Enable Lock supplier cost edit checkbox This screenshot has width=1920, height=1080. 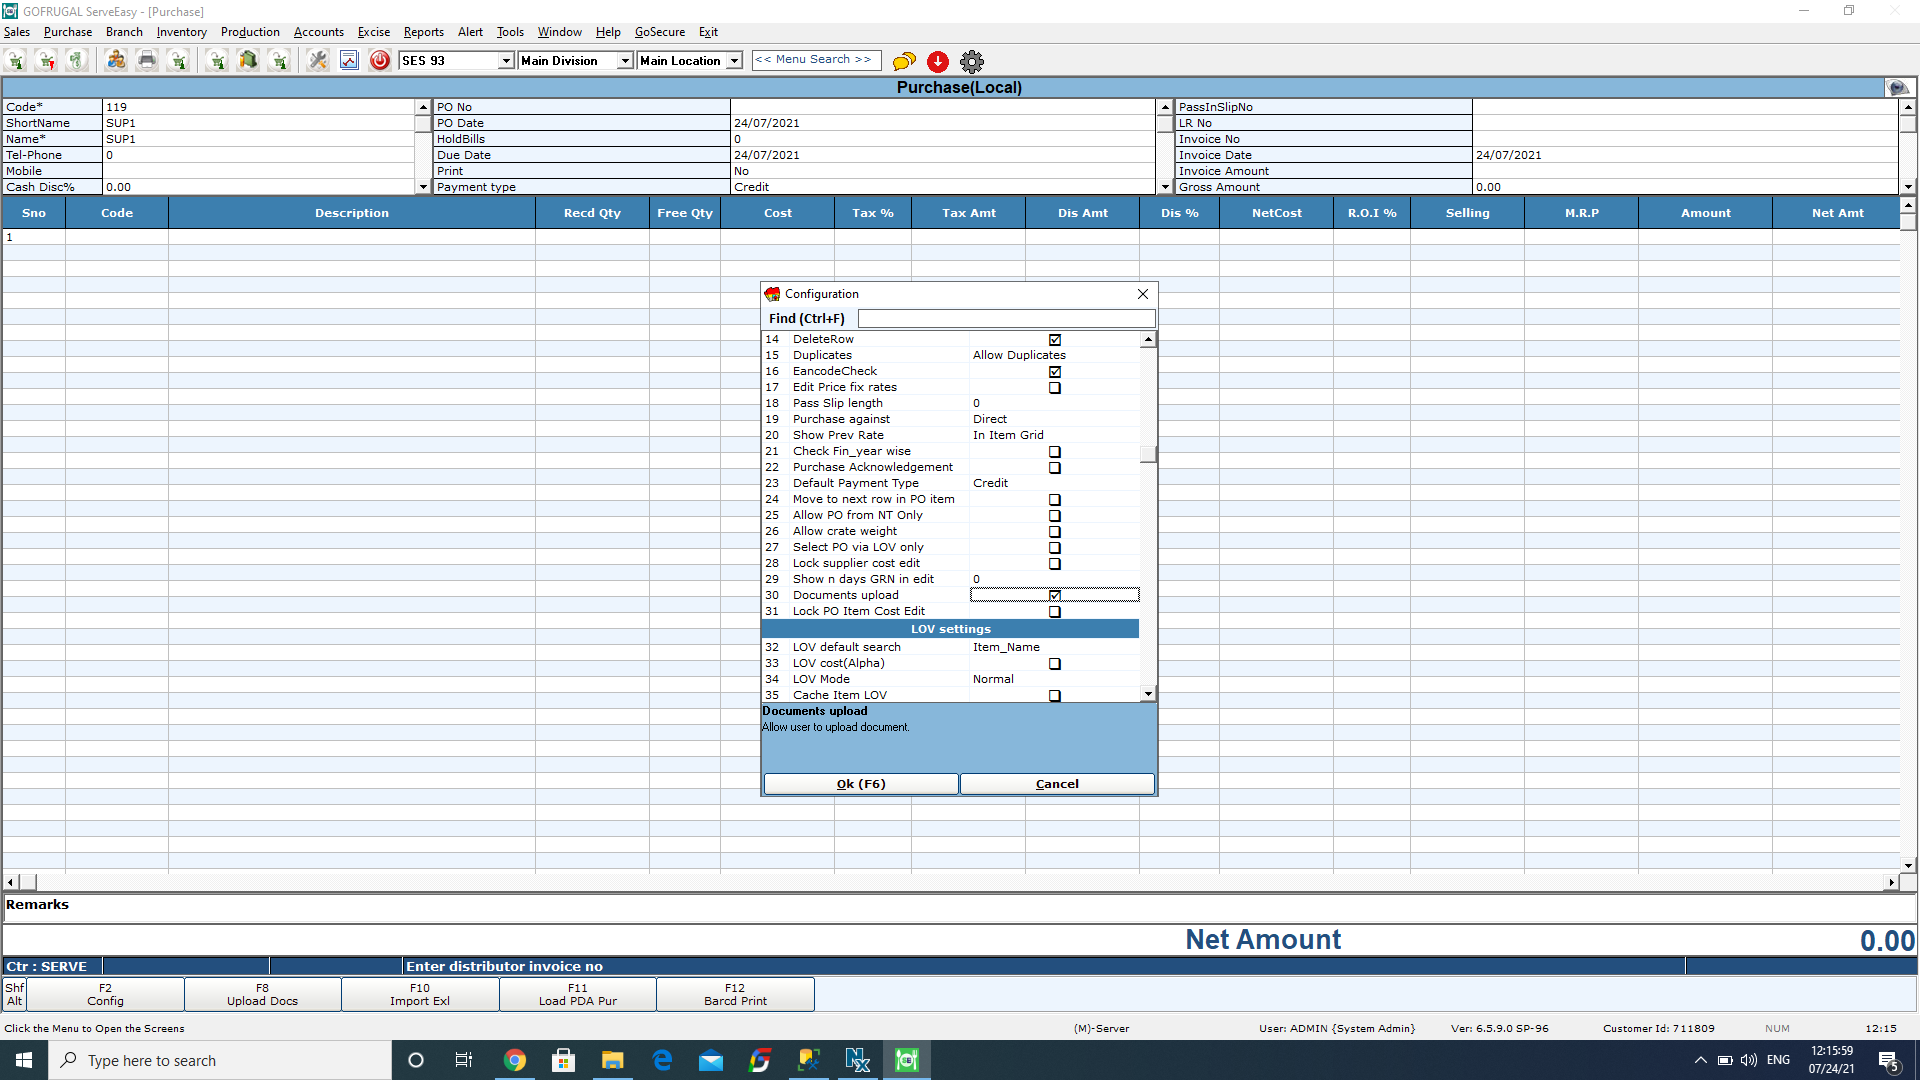coord(1055,564)
